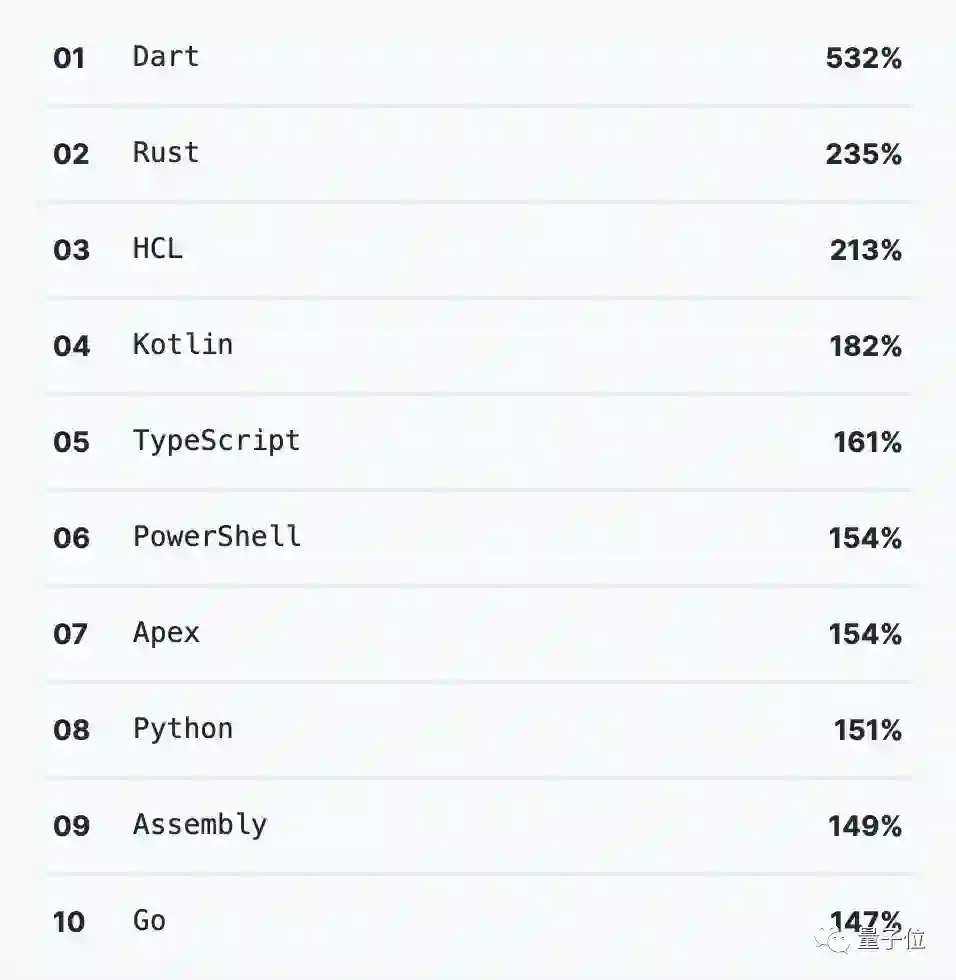Click the Go language name

coord(150,920)
